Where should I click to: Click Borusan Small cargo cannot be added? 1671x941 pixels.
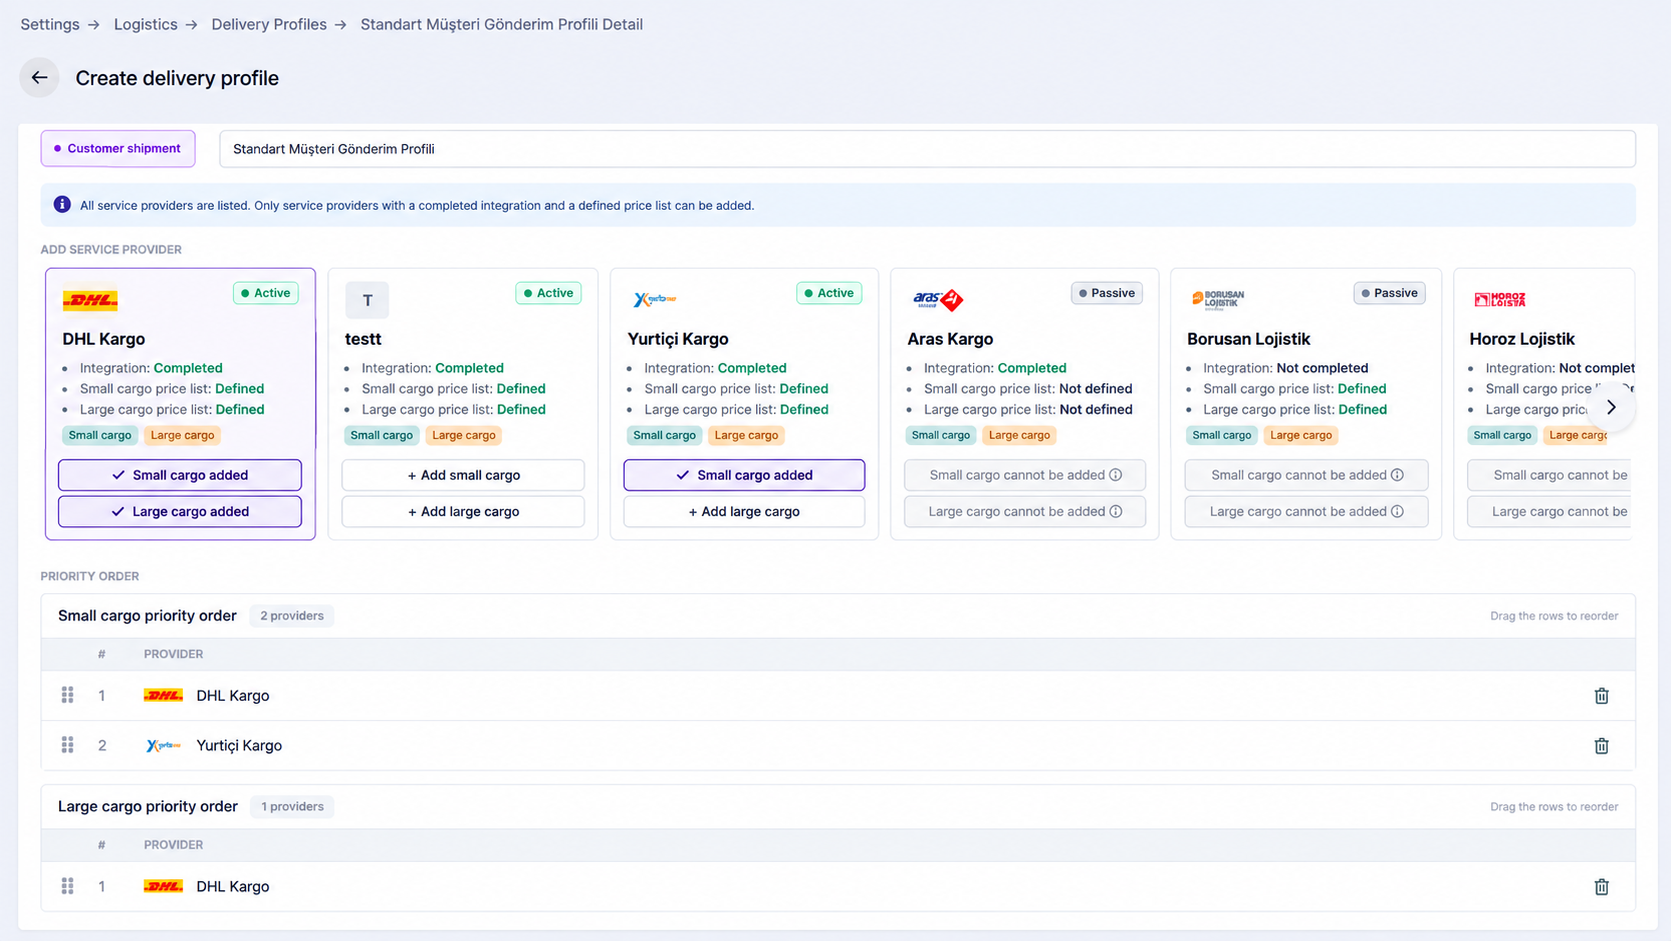(1306, 475)
